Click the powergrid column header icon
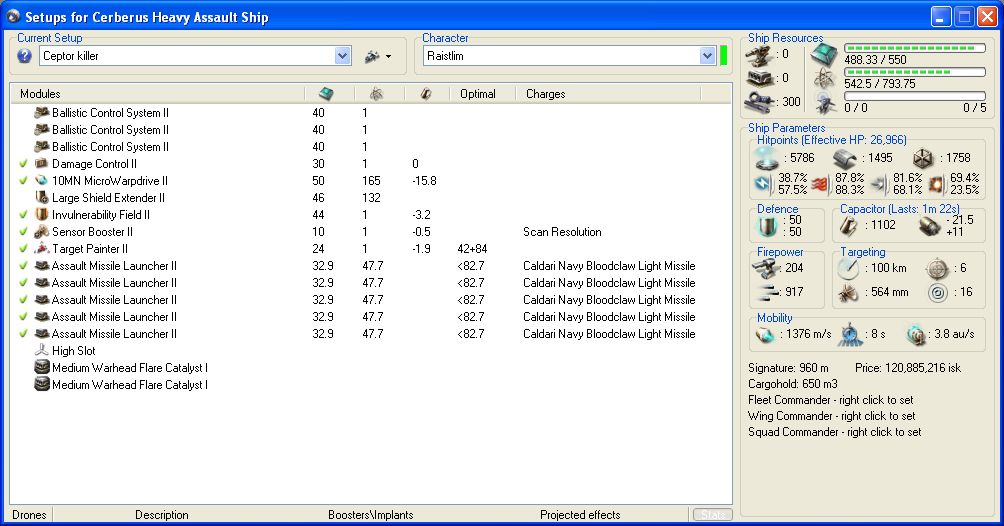The height and width of the screenshot is (526, 1004). pos(376,94)
